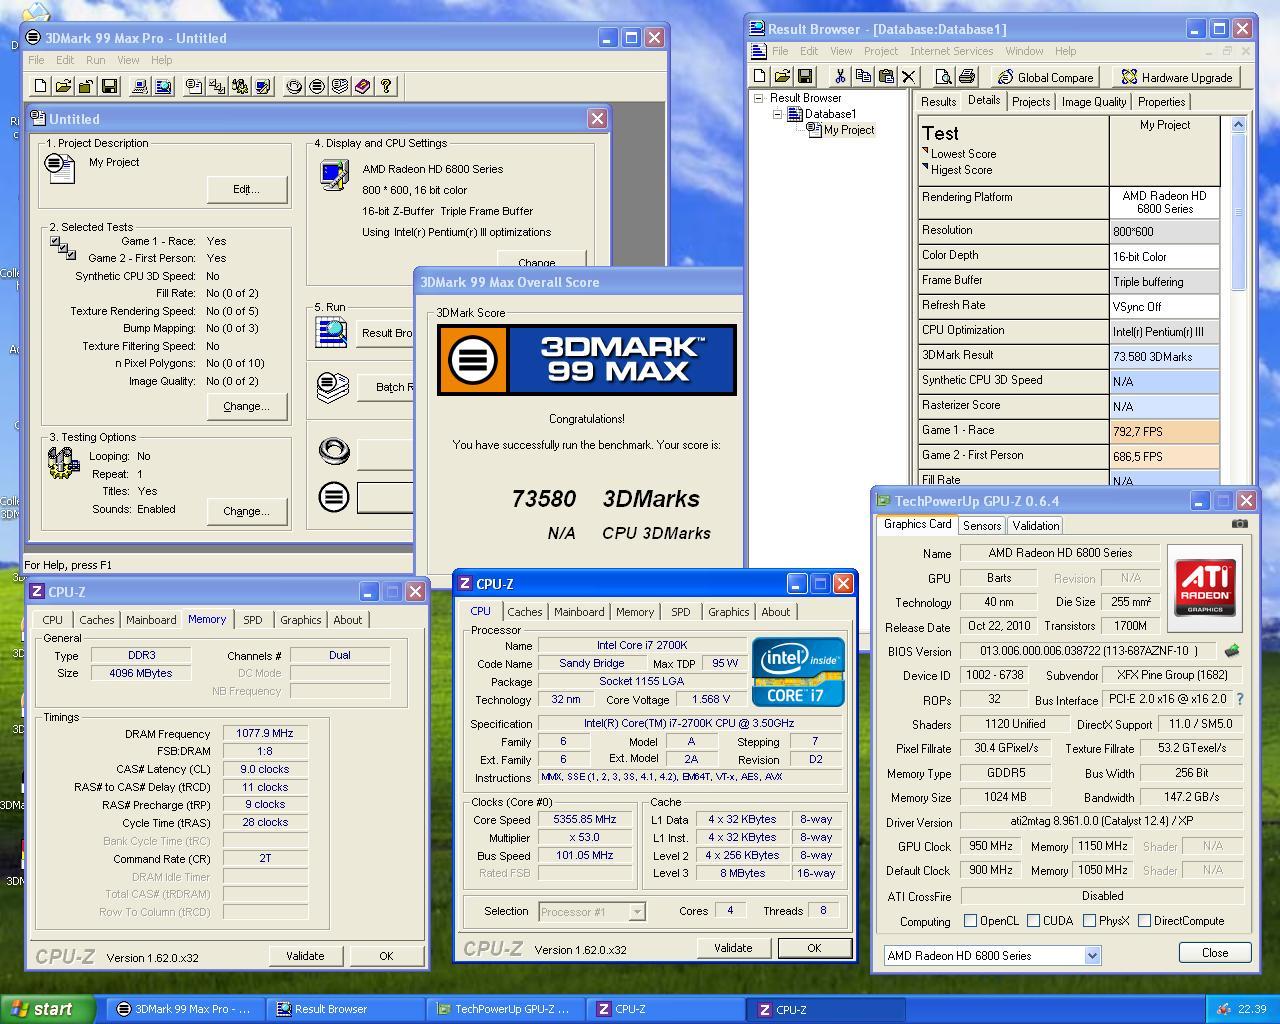
Task: Open the Caches tab in front CPU-Z window
Action: point(524,612)
